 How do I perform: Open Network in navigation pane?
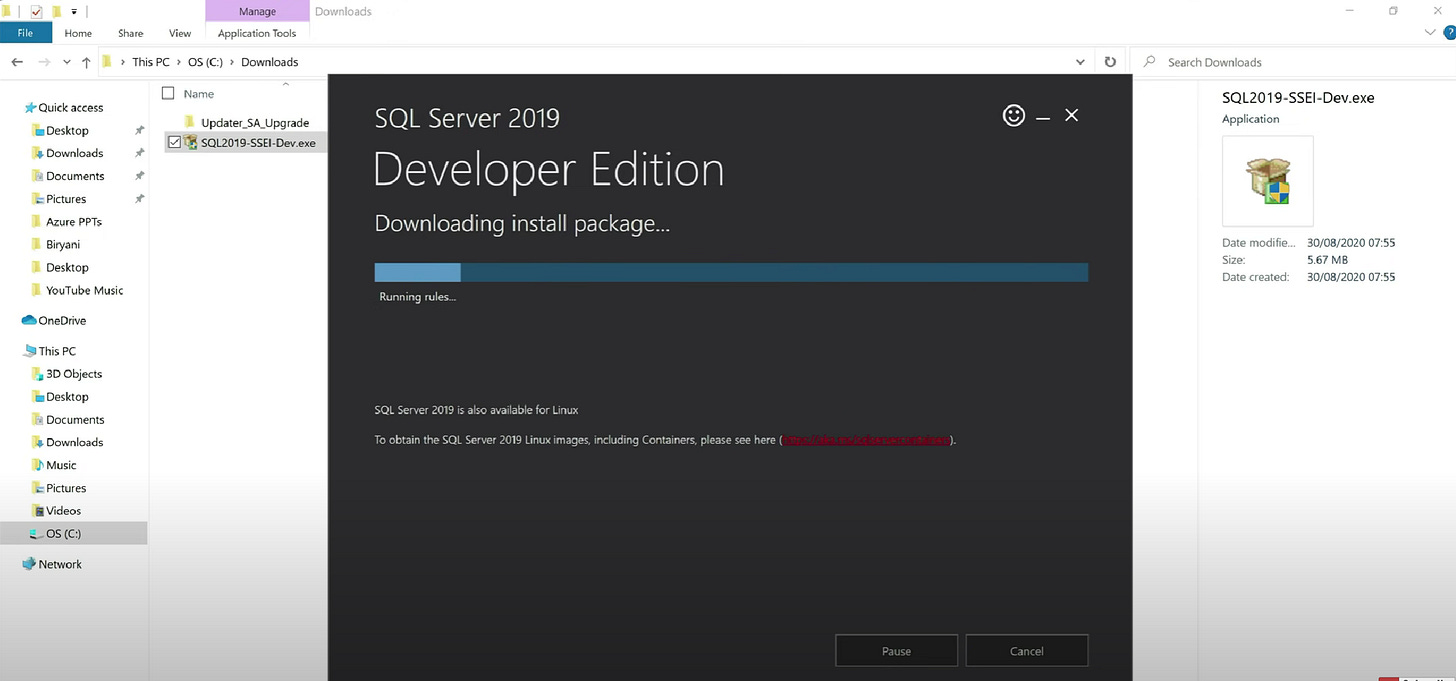[x=53, y=564]
